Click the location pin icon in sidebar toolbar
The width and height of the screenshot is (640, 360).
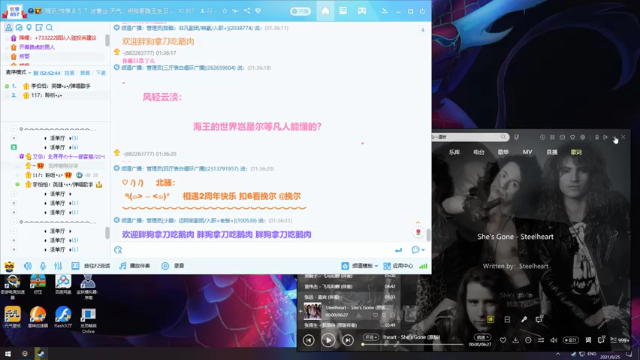(x=29, y=27)
